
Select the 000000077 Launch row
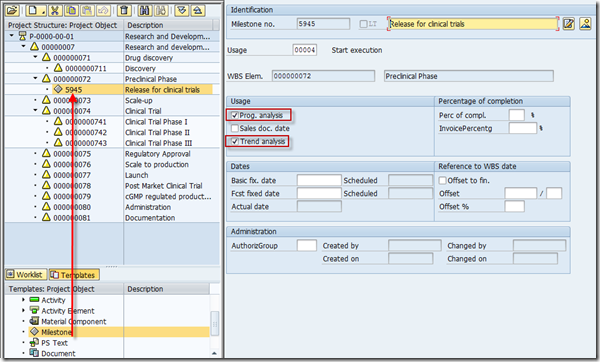click(x=112, y=175)
